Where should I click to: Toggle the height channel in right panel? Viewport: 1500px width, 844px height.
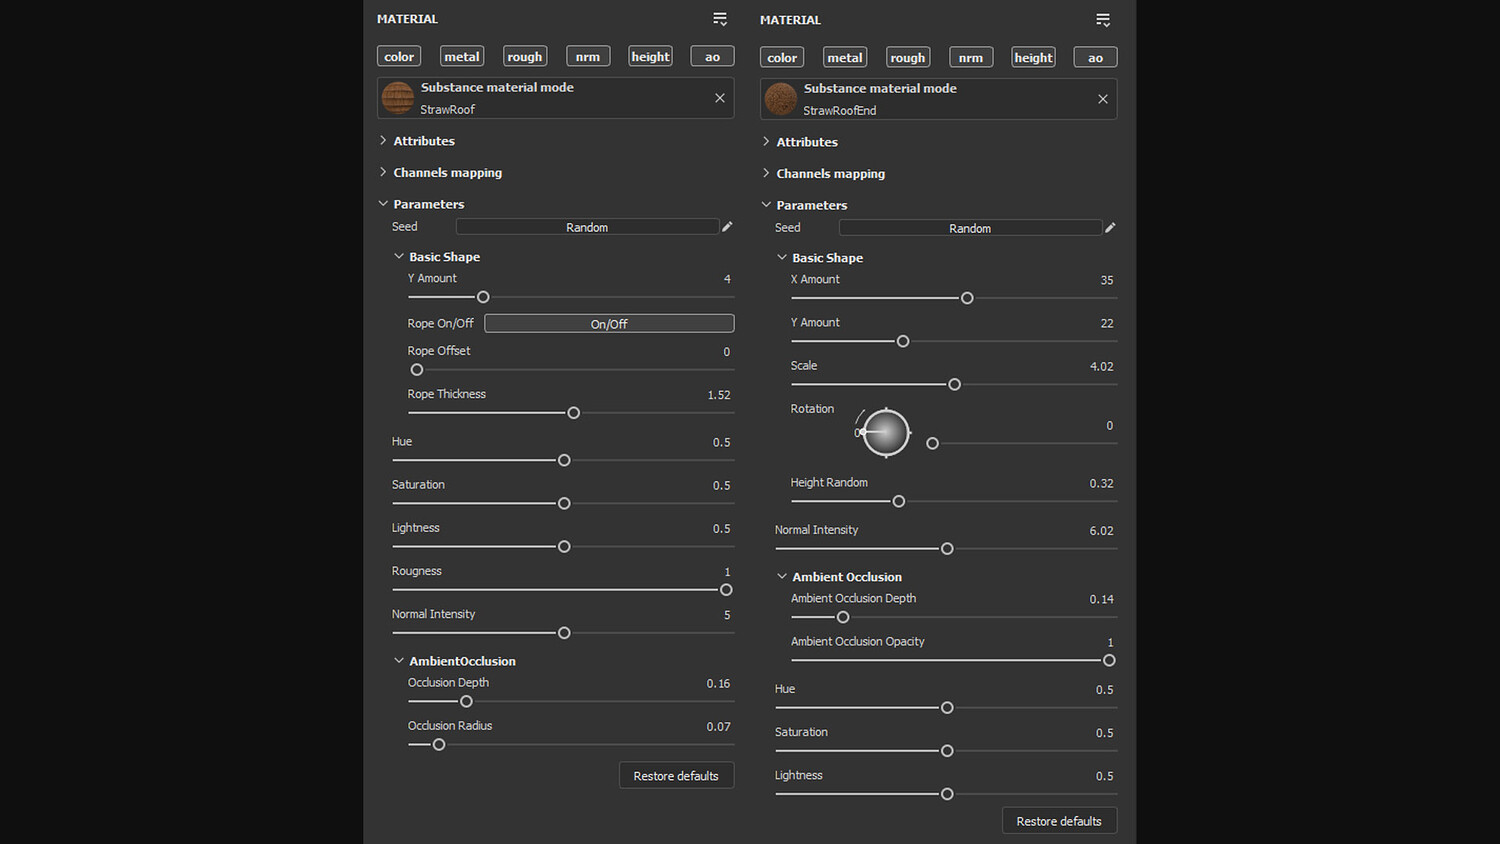(1033, 58)
